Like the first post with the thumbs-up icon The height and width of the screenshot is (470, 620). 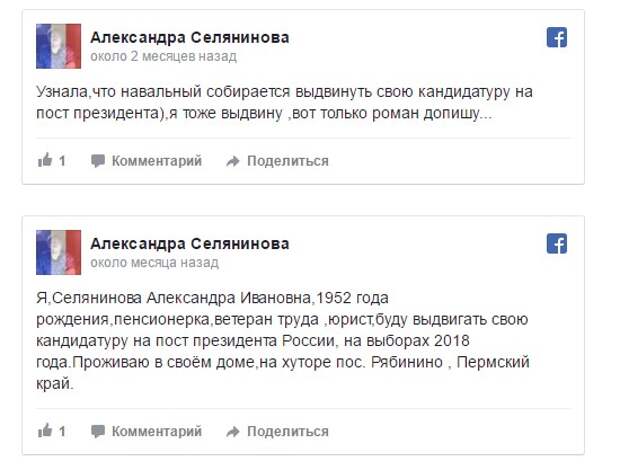[45, 160]
